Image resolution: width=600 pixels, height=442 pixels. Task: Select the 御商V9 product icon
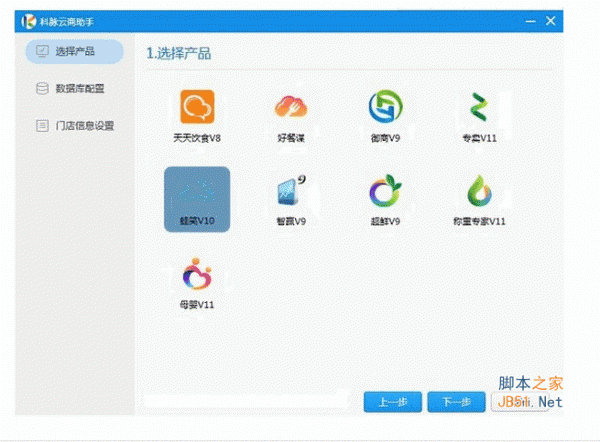[x=385, y=107]
